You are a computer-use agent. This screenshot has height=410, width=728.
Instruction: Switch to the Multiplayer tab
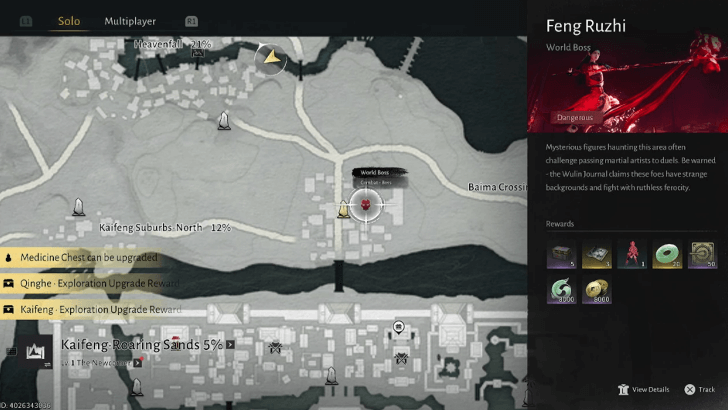pyautogui.click(x=130, y=21)
